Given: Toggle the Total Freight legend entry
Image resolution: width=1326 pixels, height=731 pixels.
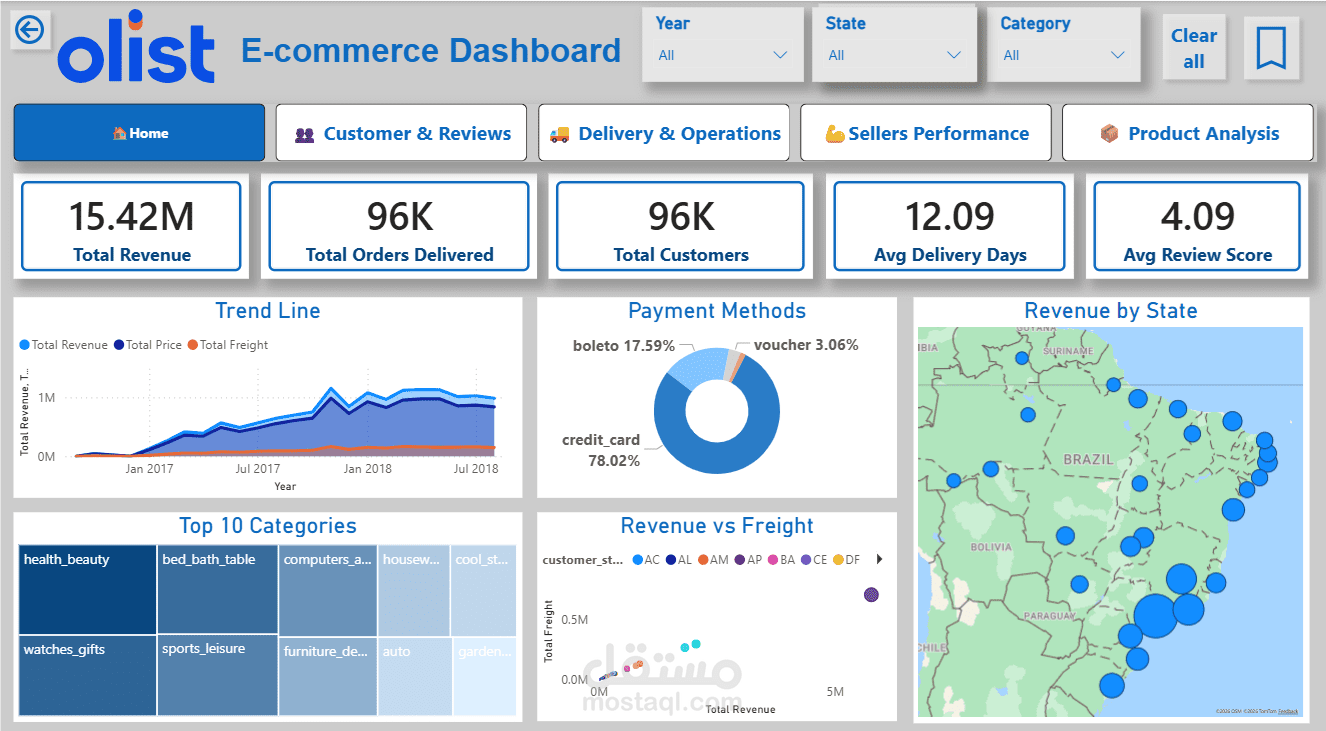Looking at the screenshot, I should point(227,345).
